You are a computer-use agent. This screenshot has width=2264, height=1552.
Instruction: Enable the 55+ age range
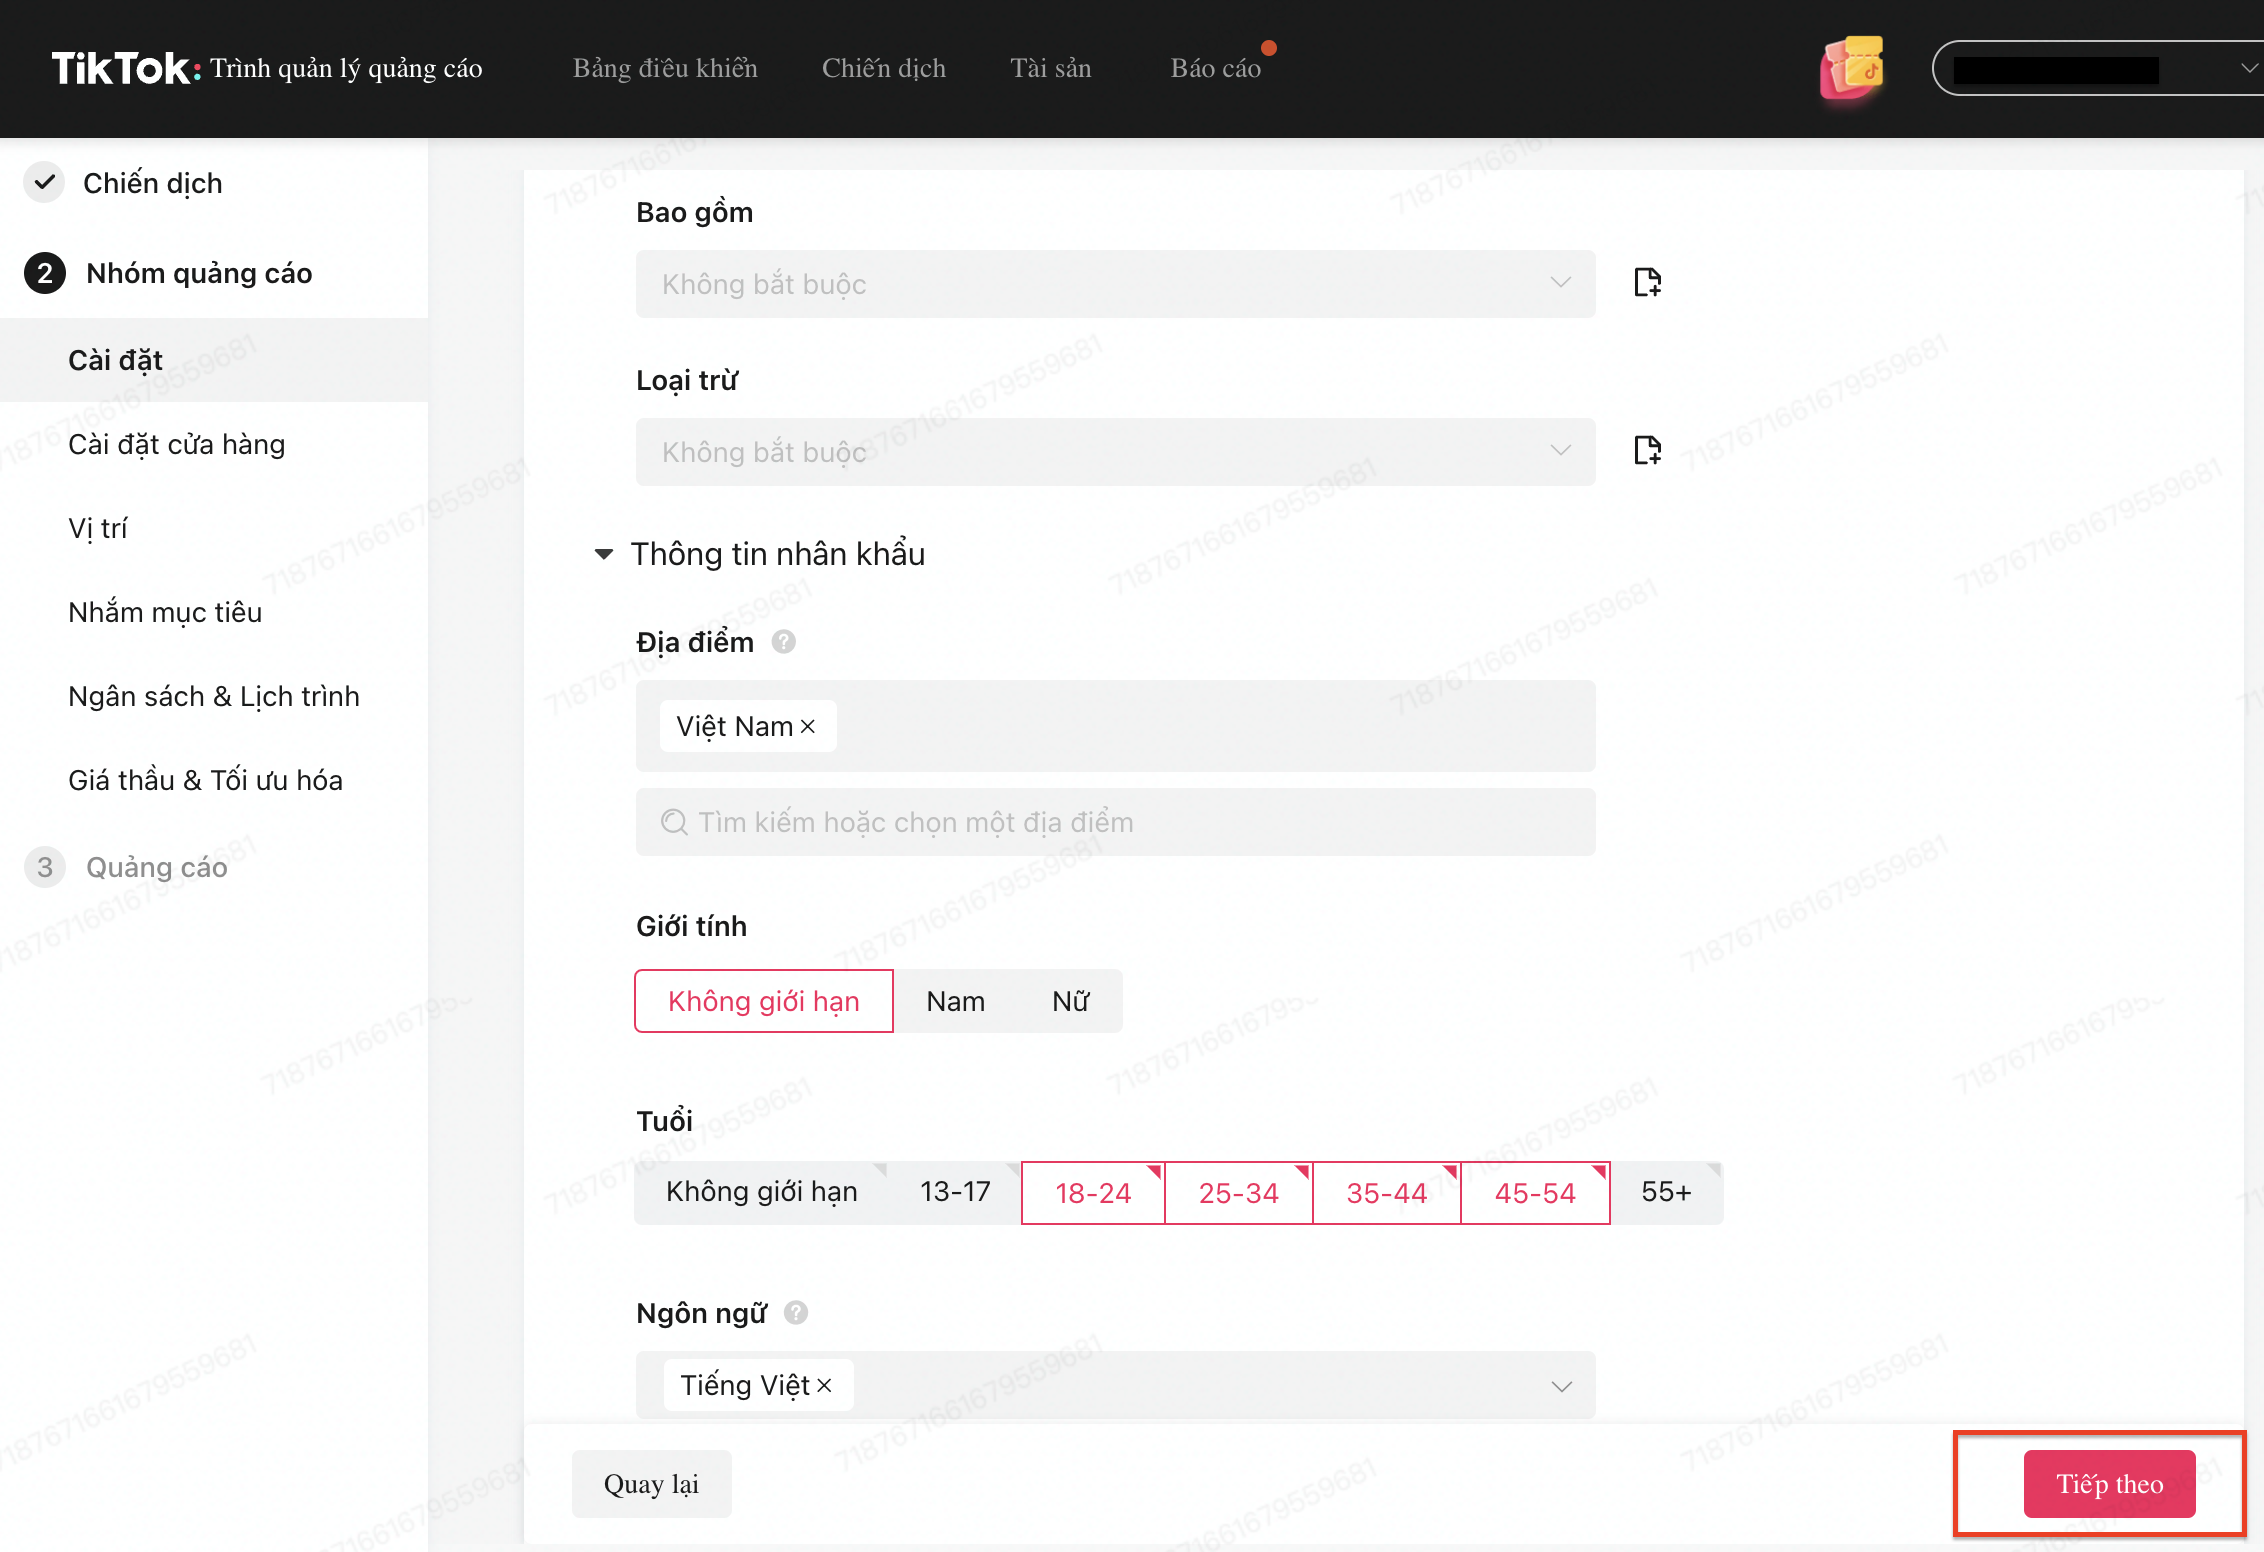coord(1666,1192)
